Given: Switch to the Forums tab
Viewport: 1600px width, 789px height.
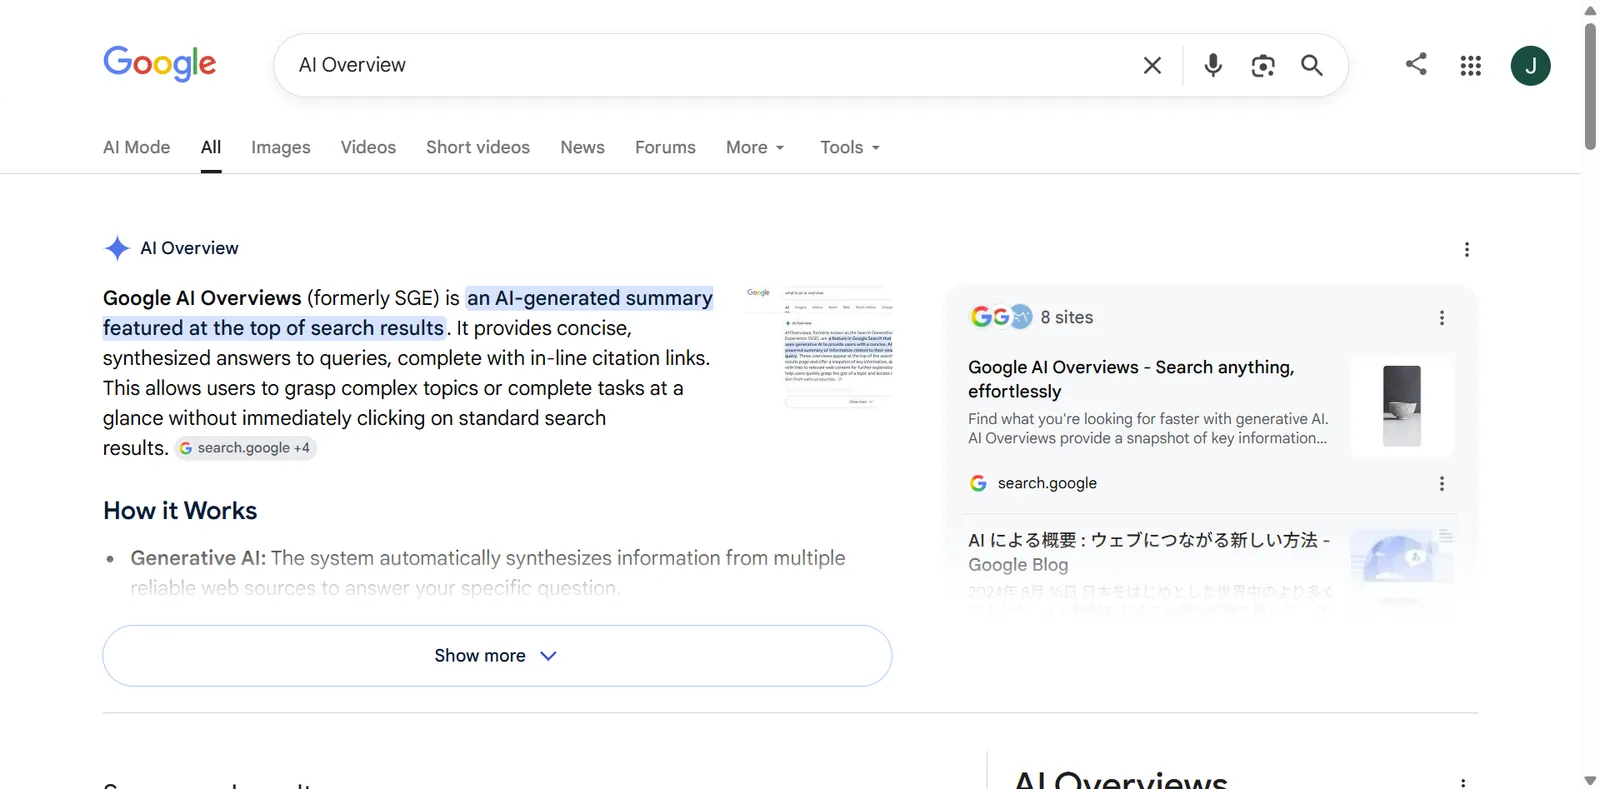Looking at the screenshot, I should 665,147.
